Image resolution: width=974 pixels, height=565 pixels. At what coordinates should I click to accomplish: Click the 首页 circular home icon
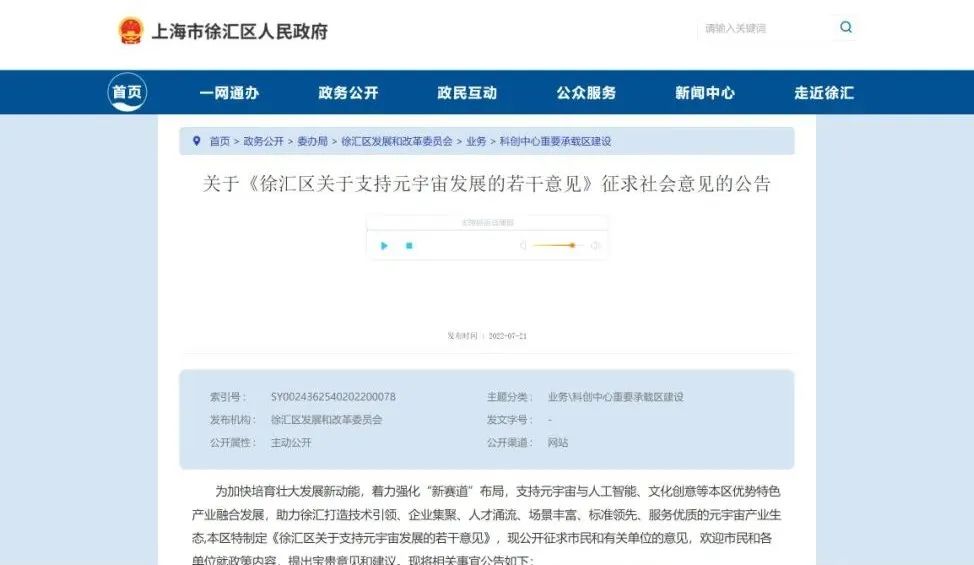[127, 93]
